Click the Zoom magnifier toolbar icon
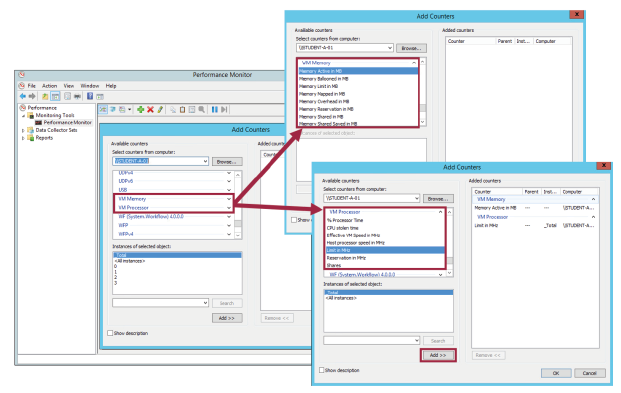The image size is (621, 393). click(x=202, y=110)
